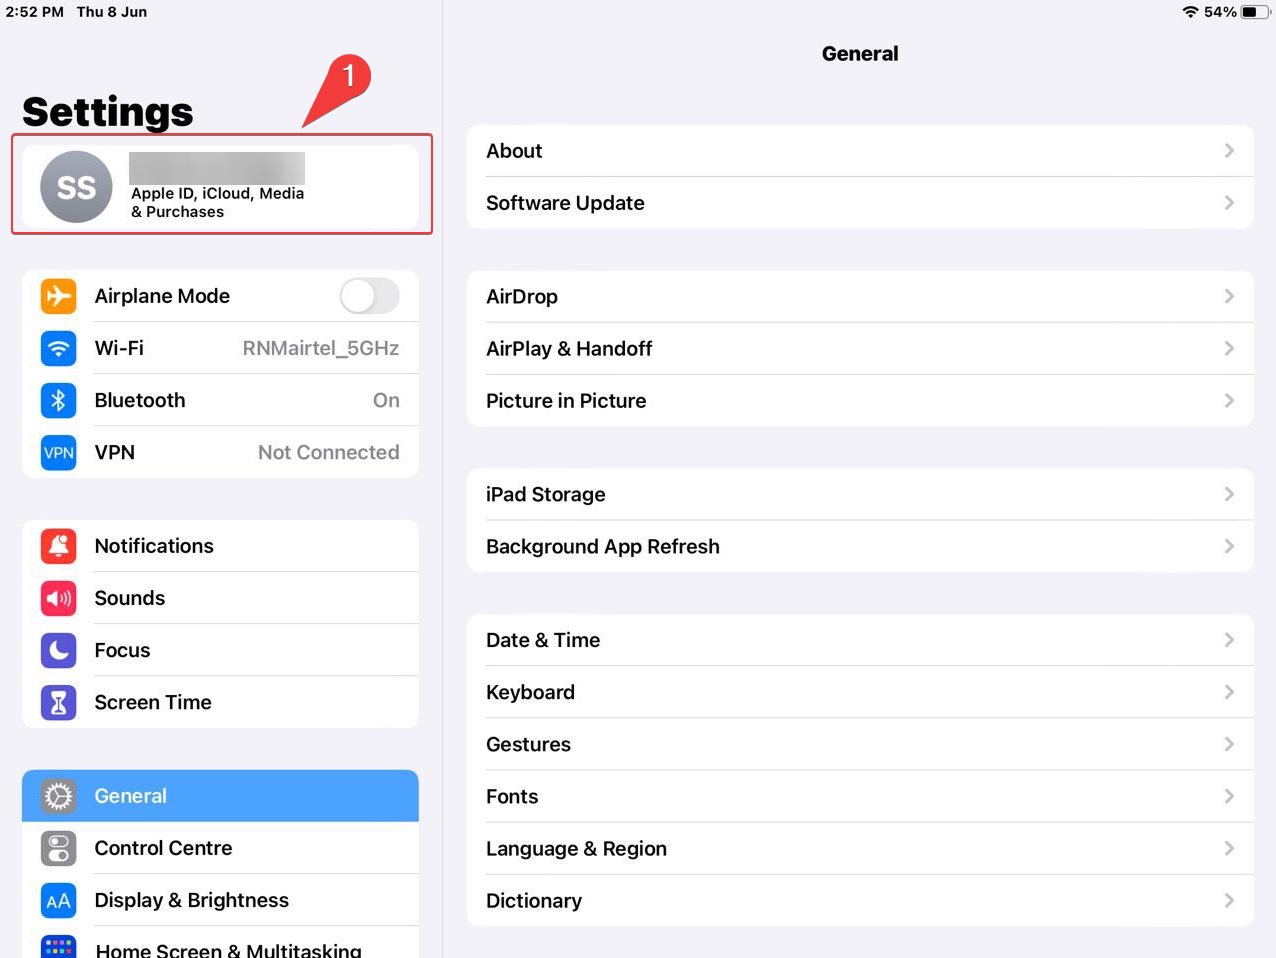
Task: Tap the Dictionary row chevron
Action: [x=1229, y=901]
